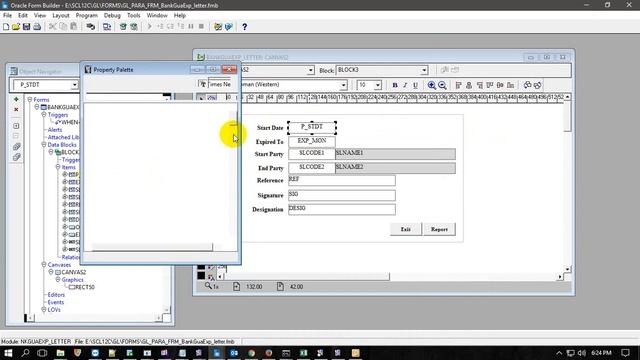Expand the LOVs node
Image resolution: width=640 pixels, height=360 pixels.
44,309
